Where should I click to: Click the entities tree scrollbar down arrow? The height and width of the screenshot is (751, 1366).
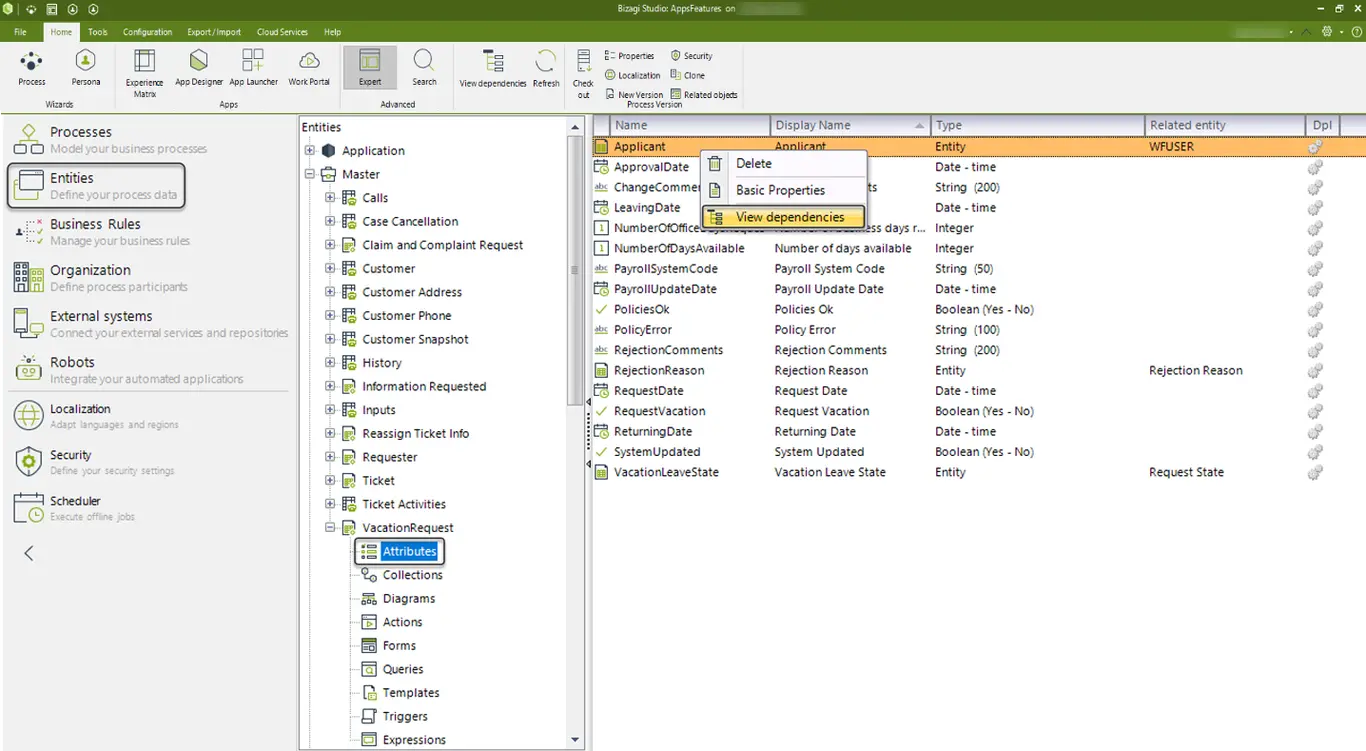(x=575, y=740)
